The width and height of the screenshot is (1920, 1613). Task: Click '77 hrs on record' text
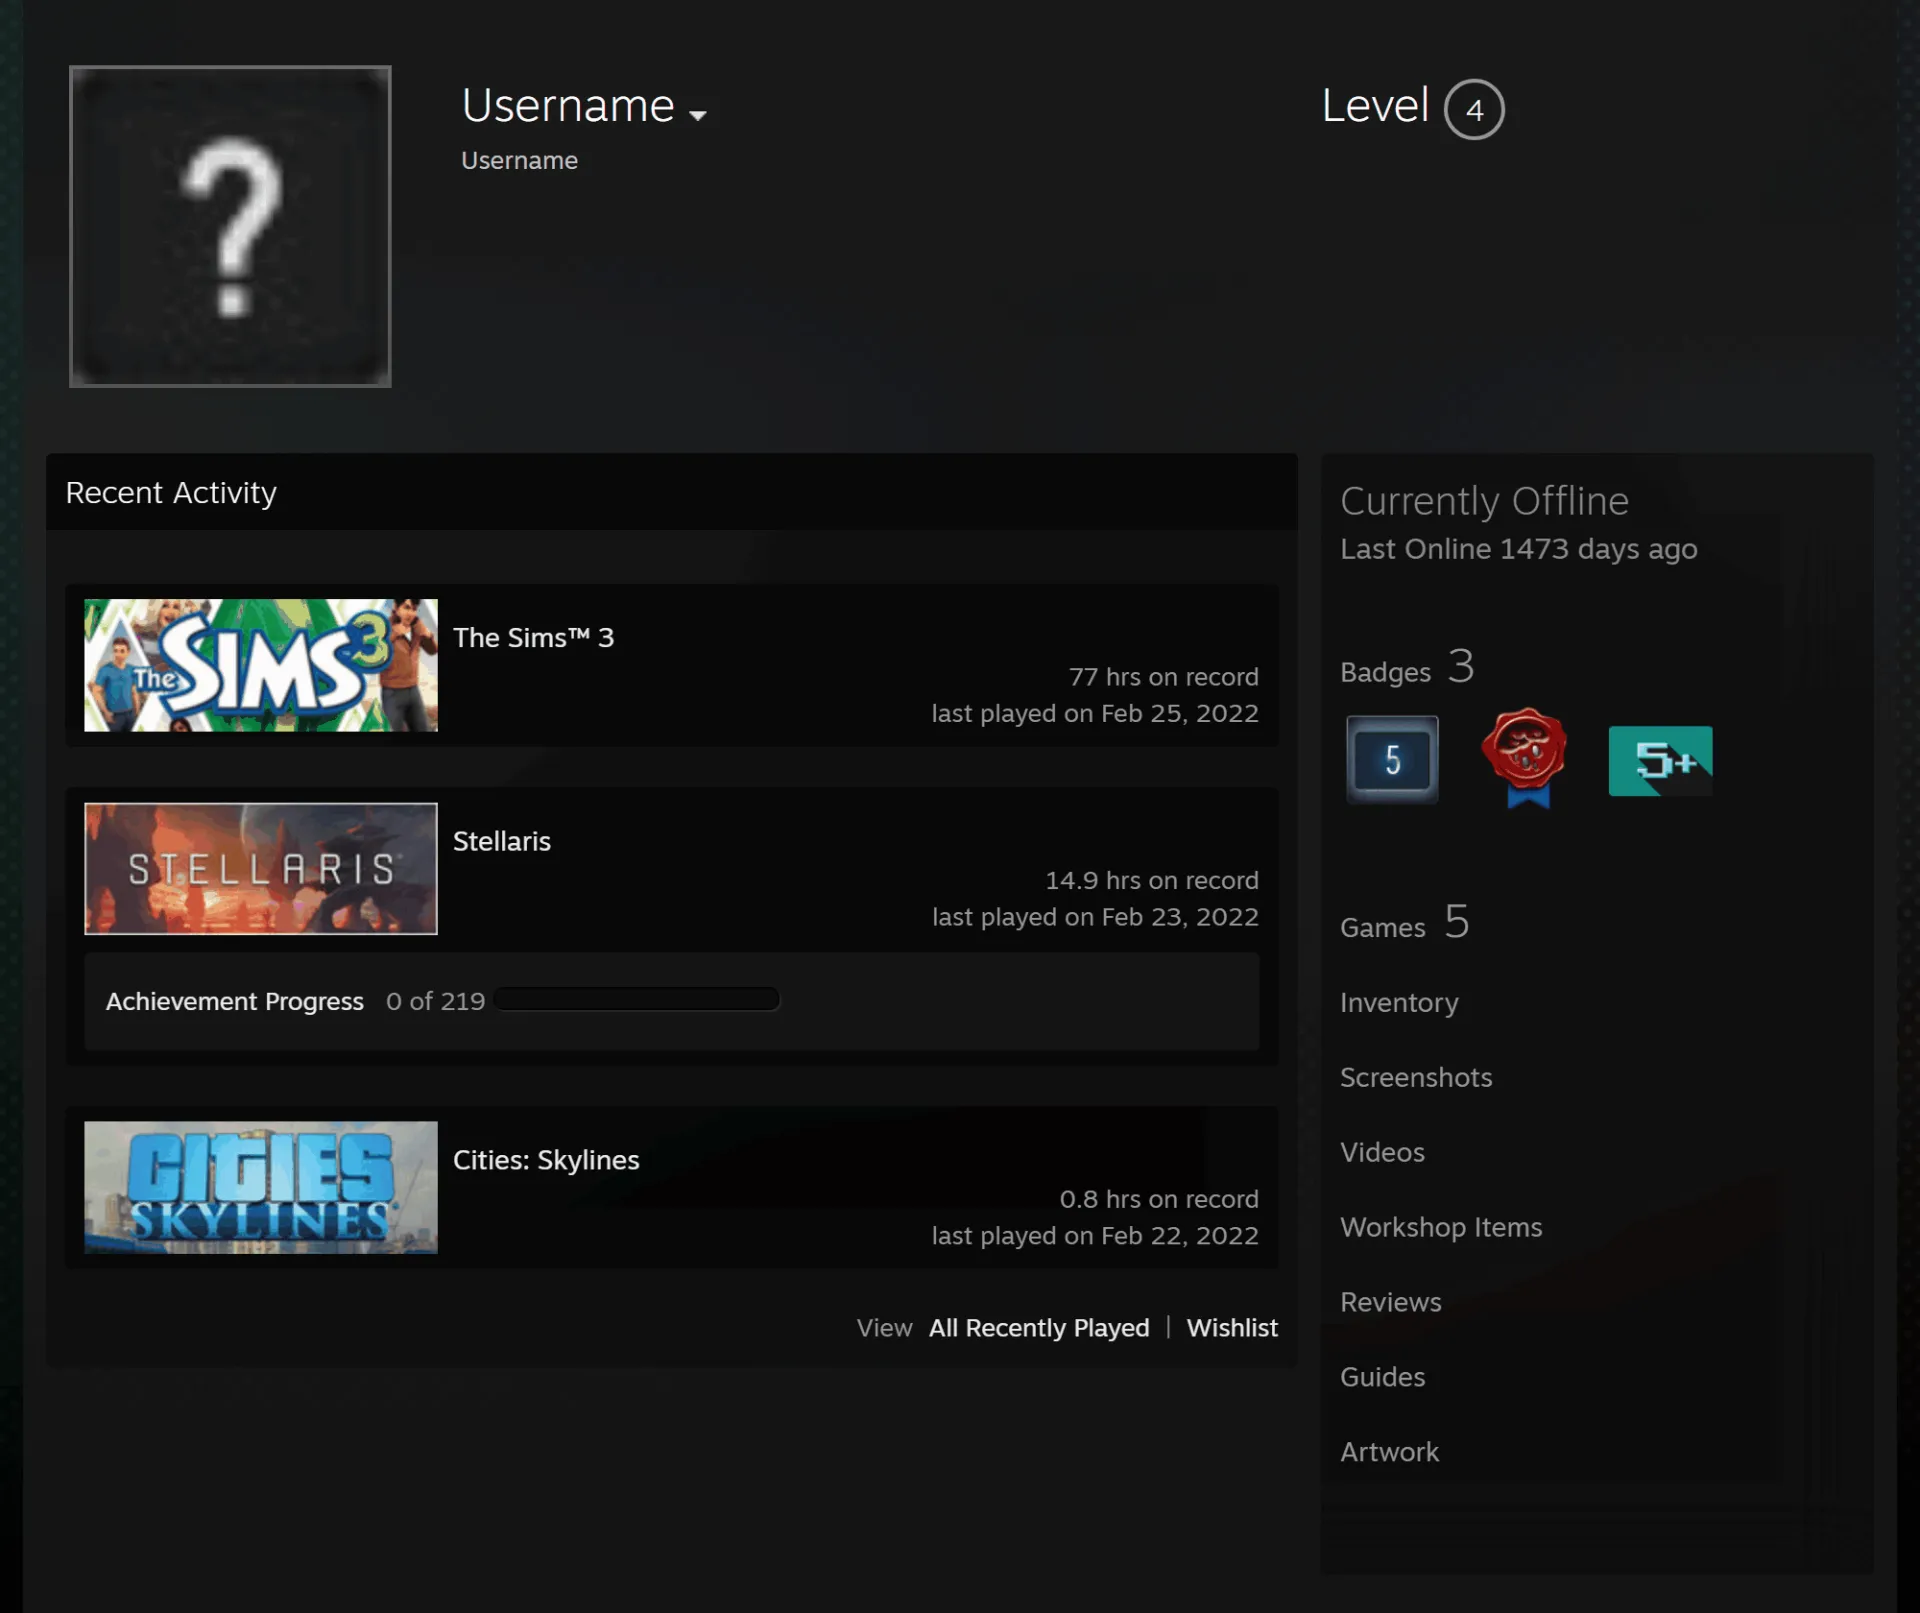[x=1164, y=677]
